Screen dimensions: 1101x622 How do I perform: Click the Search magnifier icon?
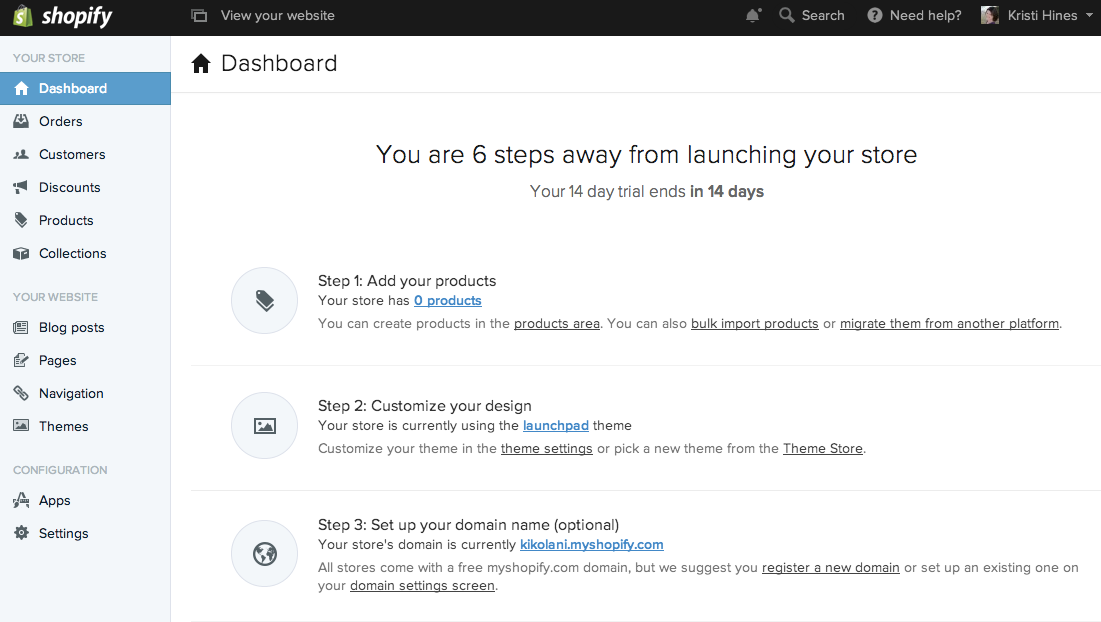pyautogui.click(x=787, y=15)
